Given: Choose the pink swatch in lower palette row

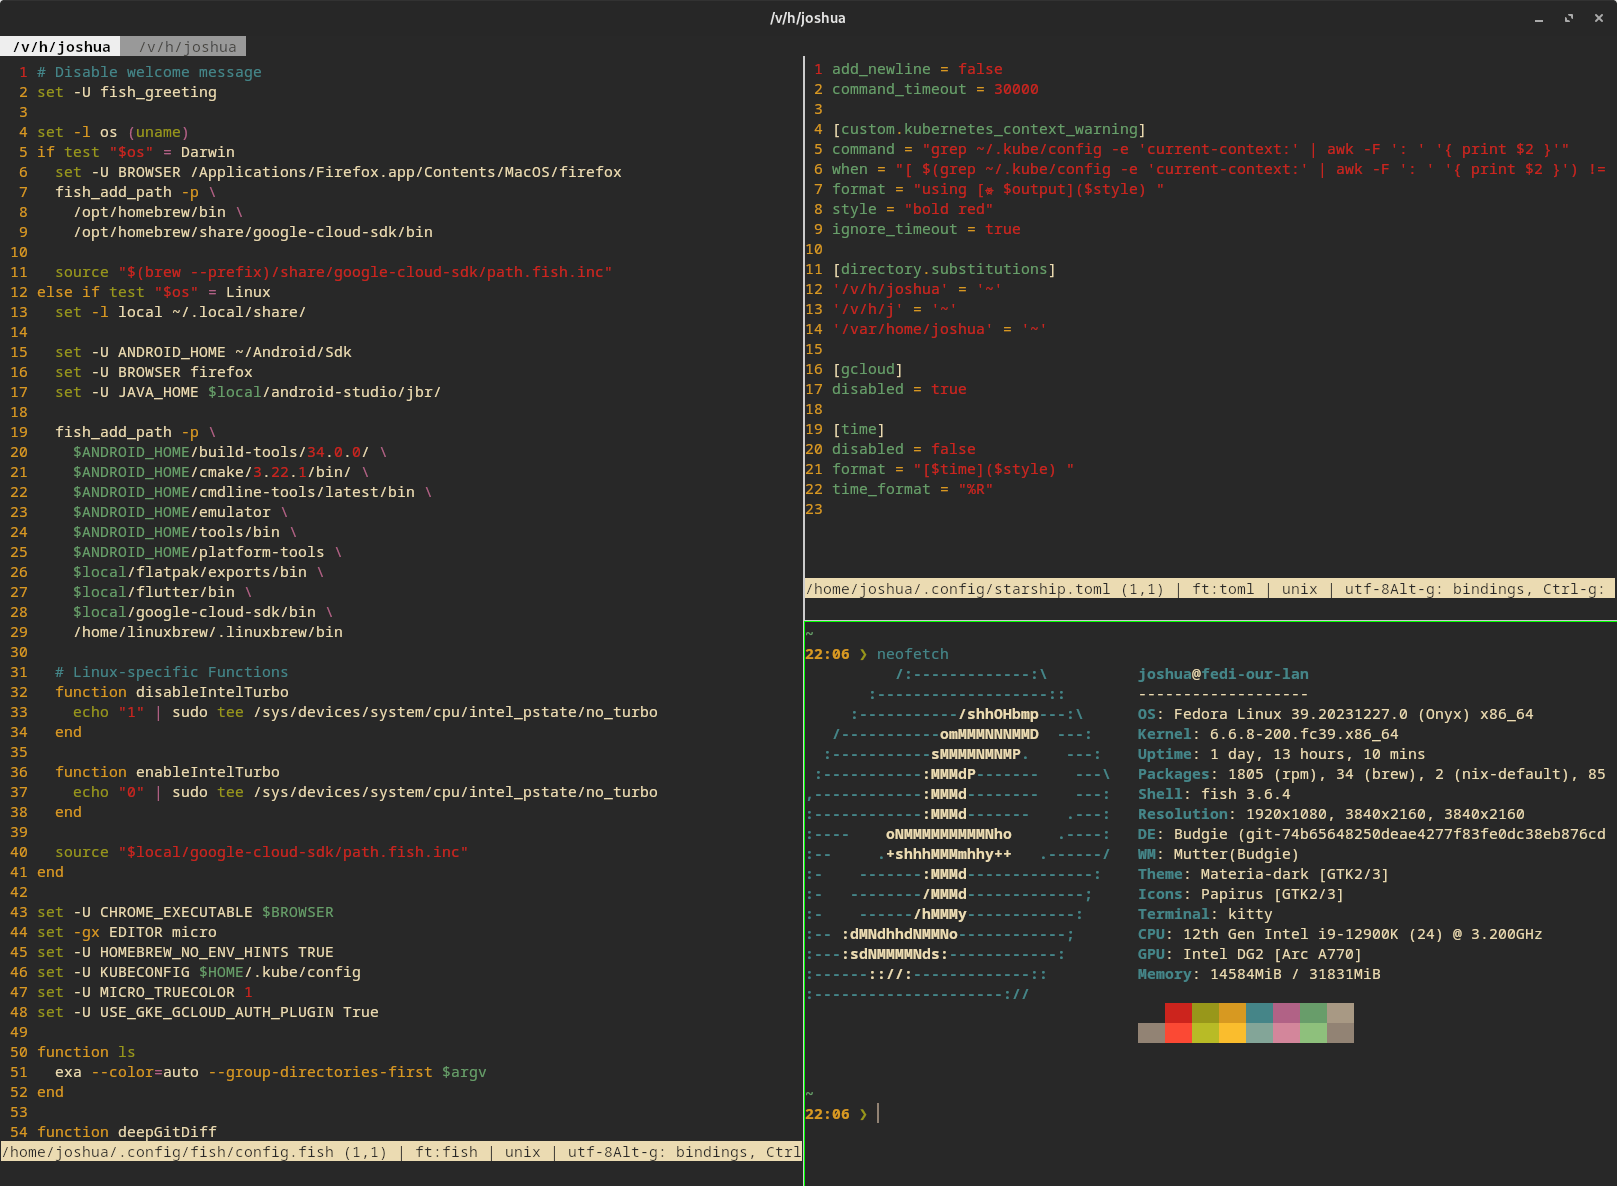Looking at the screenshot, I should (1286, 1033).
